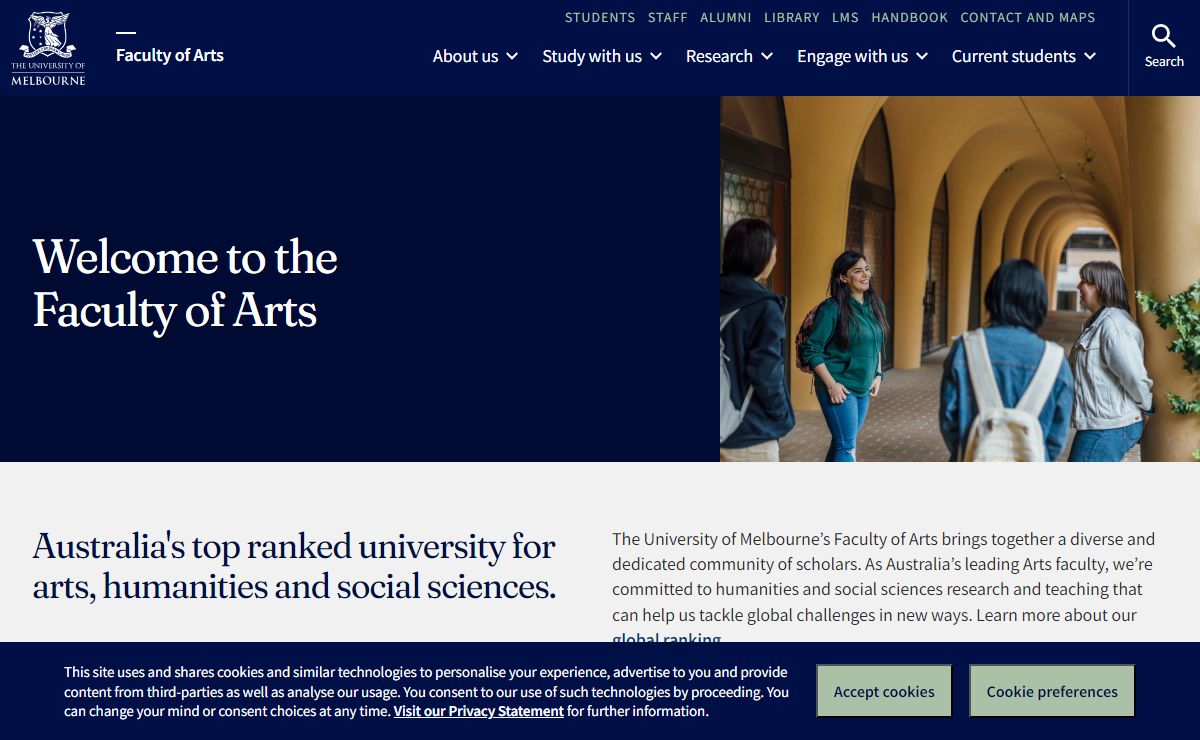Go to the Faculty of Arts home link

tap(169, 55)
